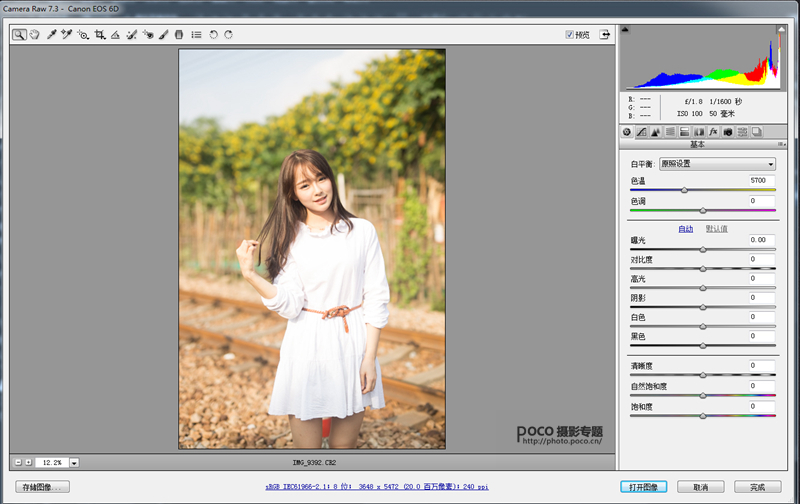Click the 存储图像 save image button
Screen dimensions: 800x504
pos(42,487)
